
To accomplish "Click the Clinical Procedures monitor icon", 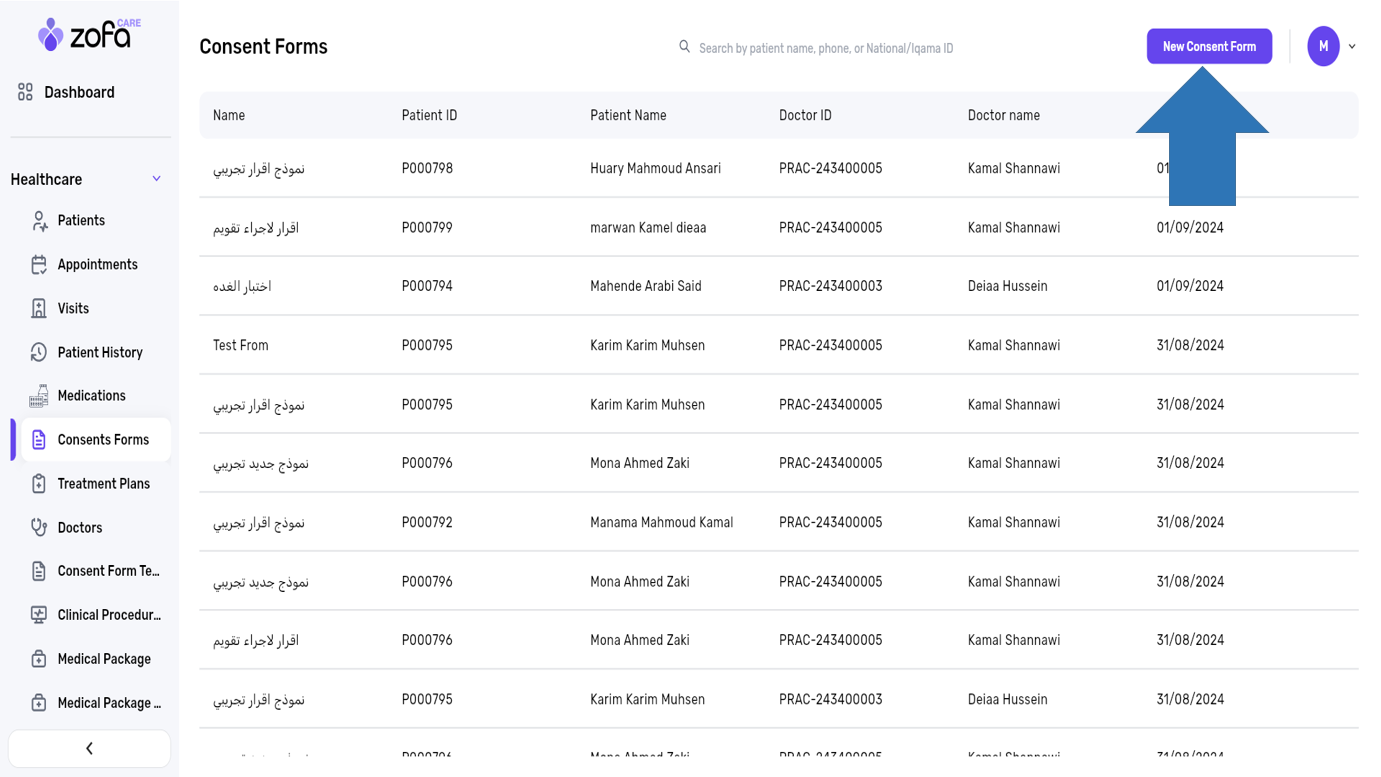I will point(39,615).
